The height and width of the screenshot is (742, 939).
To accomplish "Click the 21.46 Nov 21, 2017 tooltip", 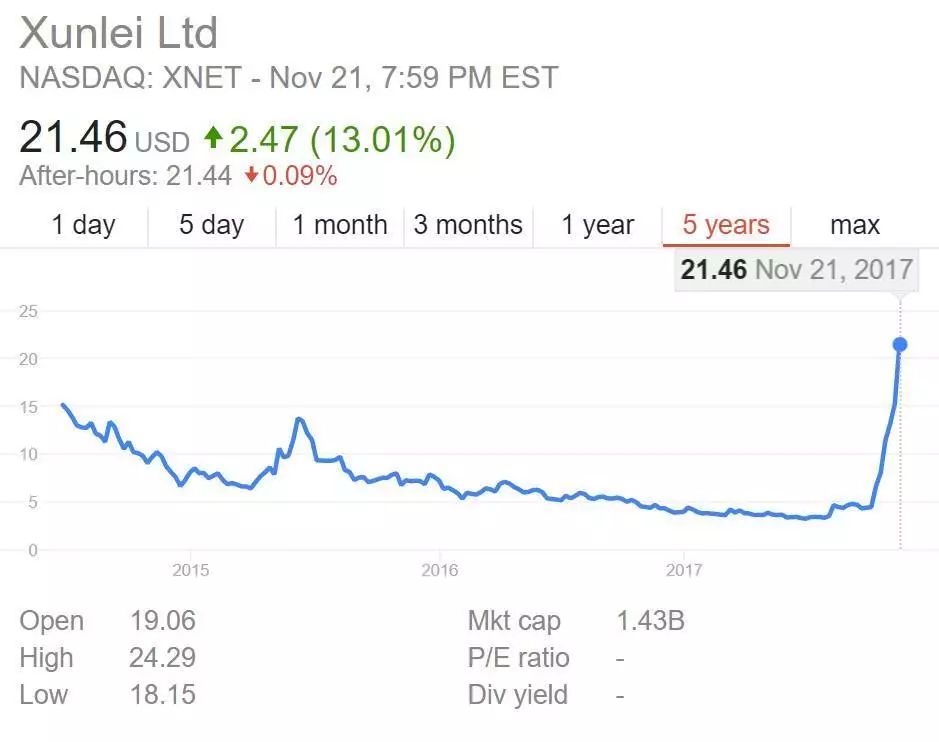I will (x=796, y=269).
